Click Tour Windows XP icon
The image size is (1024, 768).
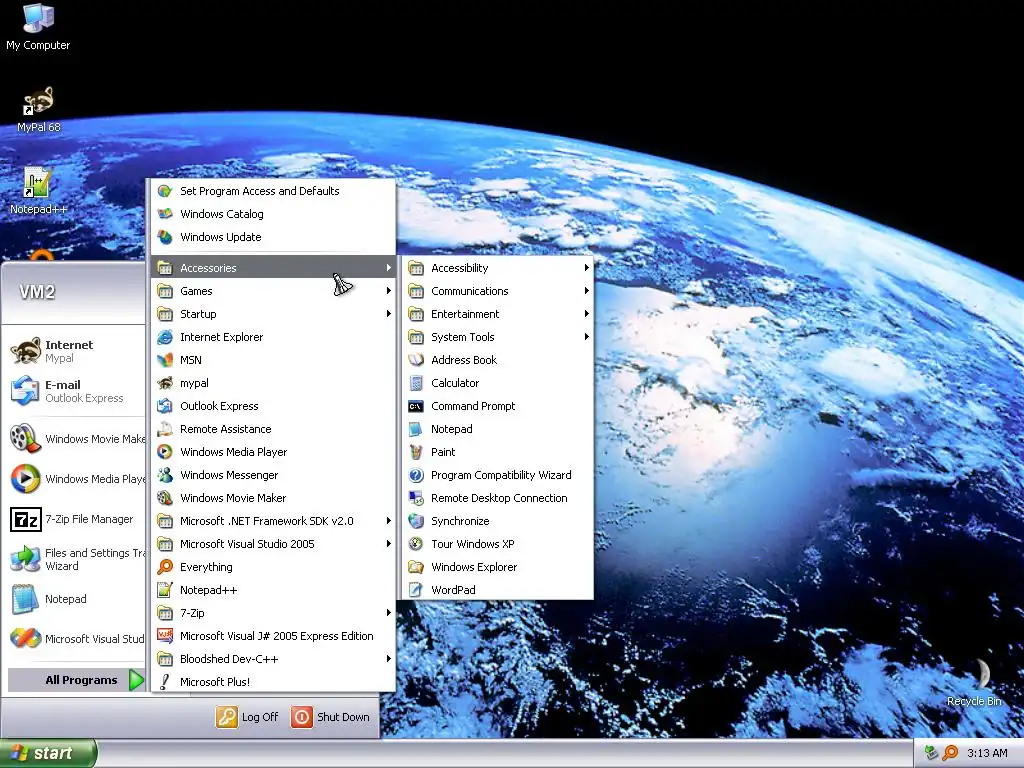point(416,544)
